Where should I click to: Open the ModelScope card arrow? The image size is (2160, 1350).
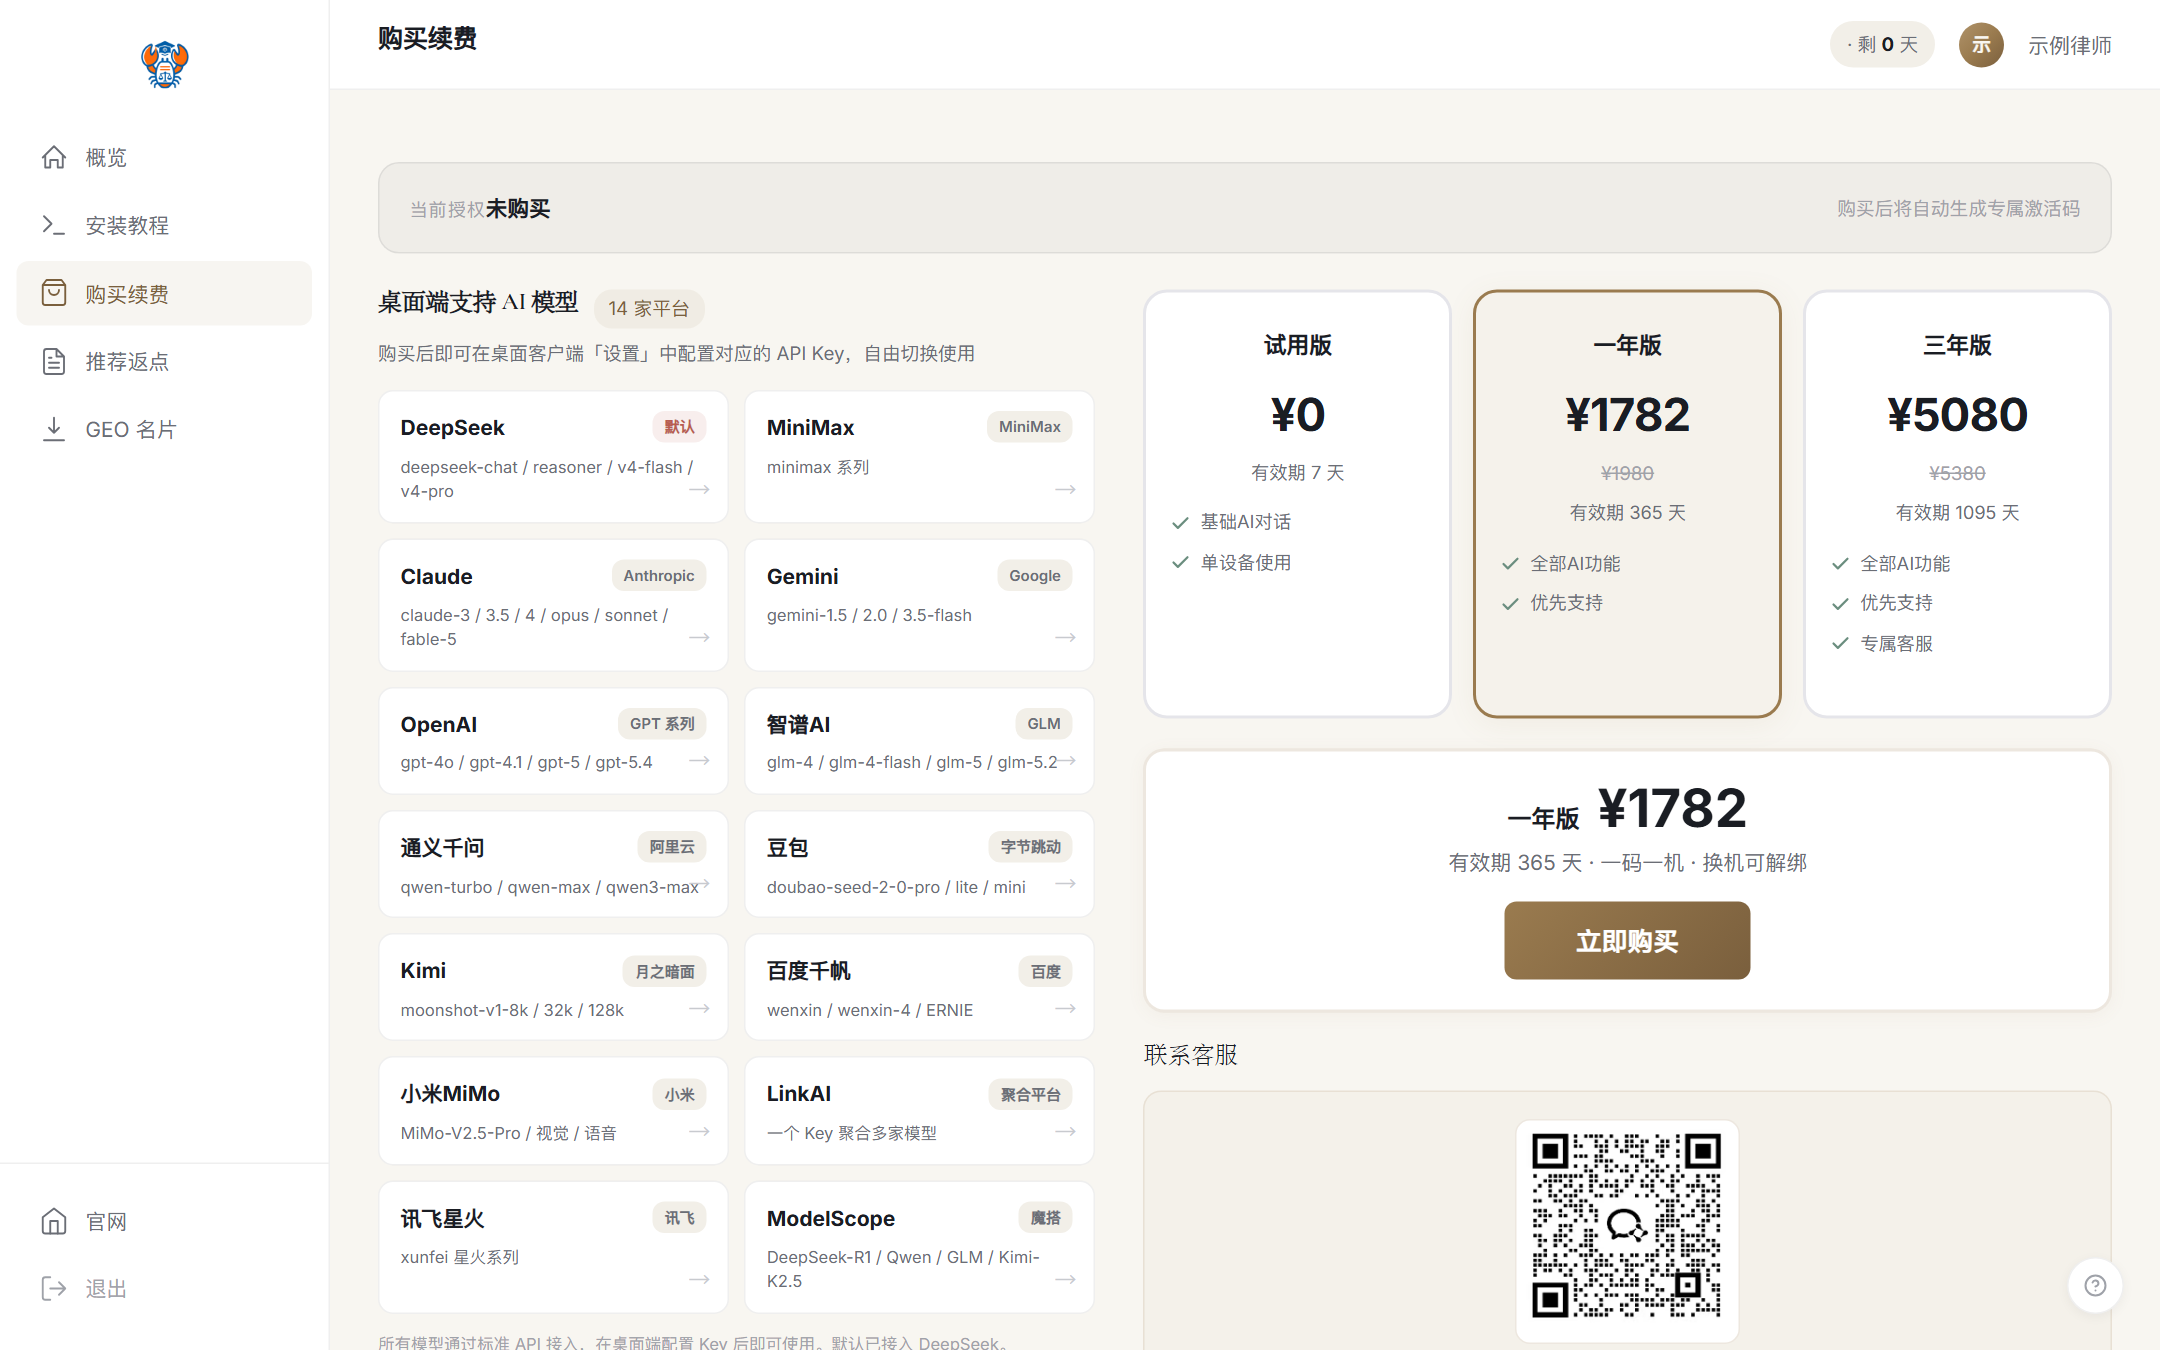1065,1280
